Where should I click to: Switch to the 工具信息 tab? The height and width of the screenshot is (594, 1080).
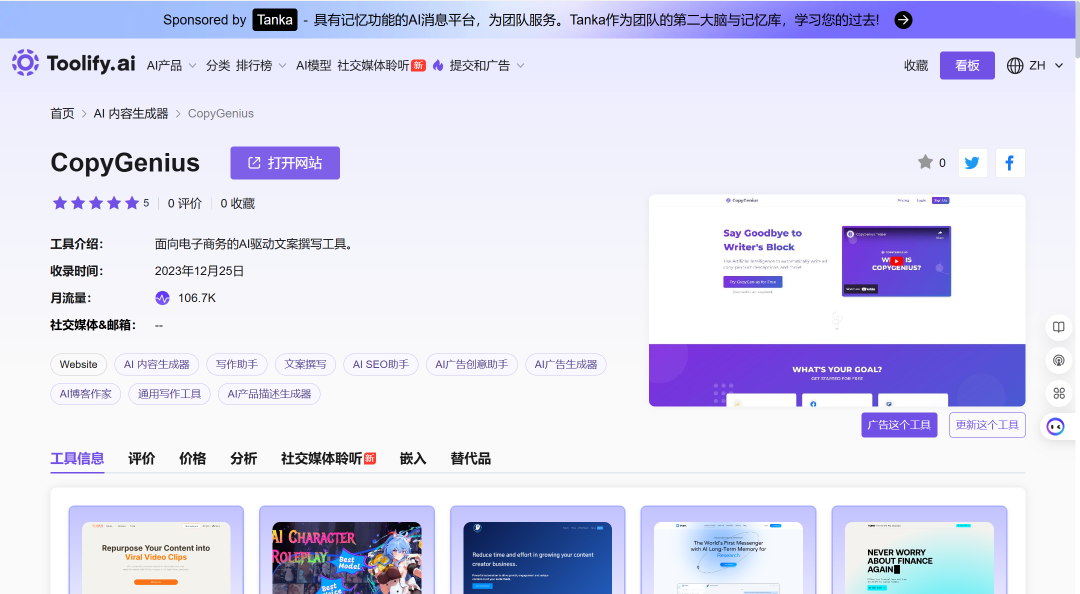pos(77,459)
